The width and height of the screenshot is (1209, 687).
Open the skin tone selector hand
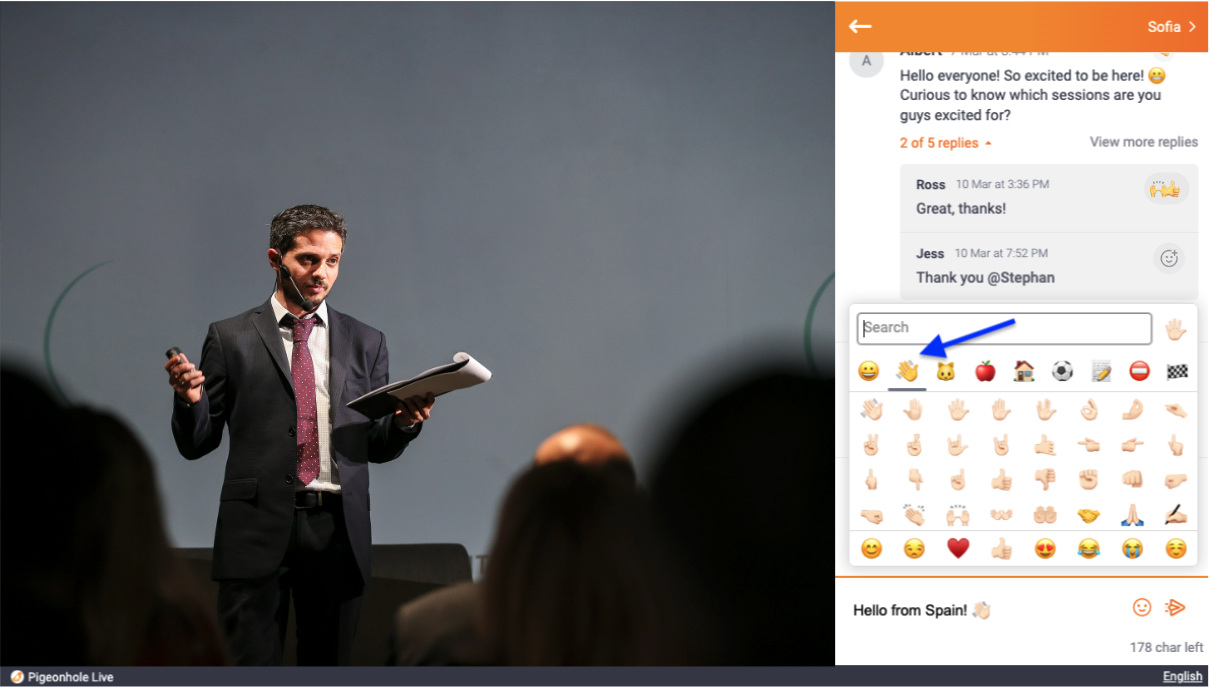[1175, 329]
